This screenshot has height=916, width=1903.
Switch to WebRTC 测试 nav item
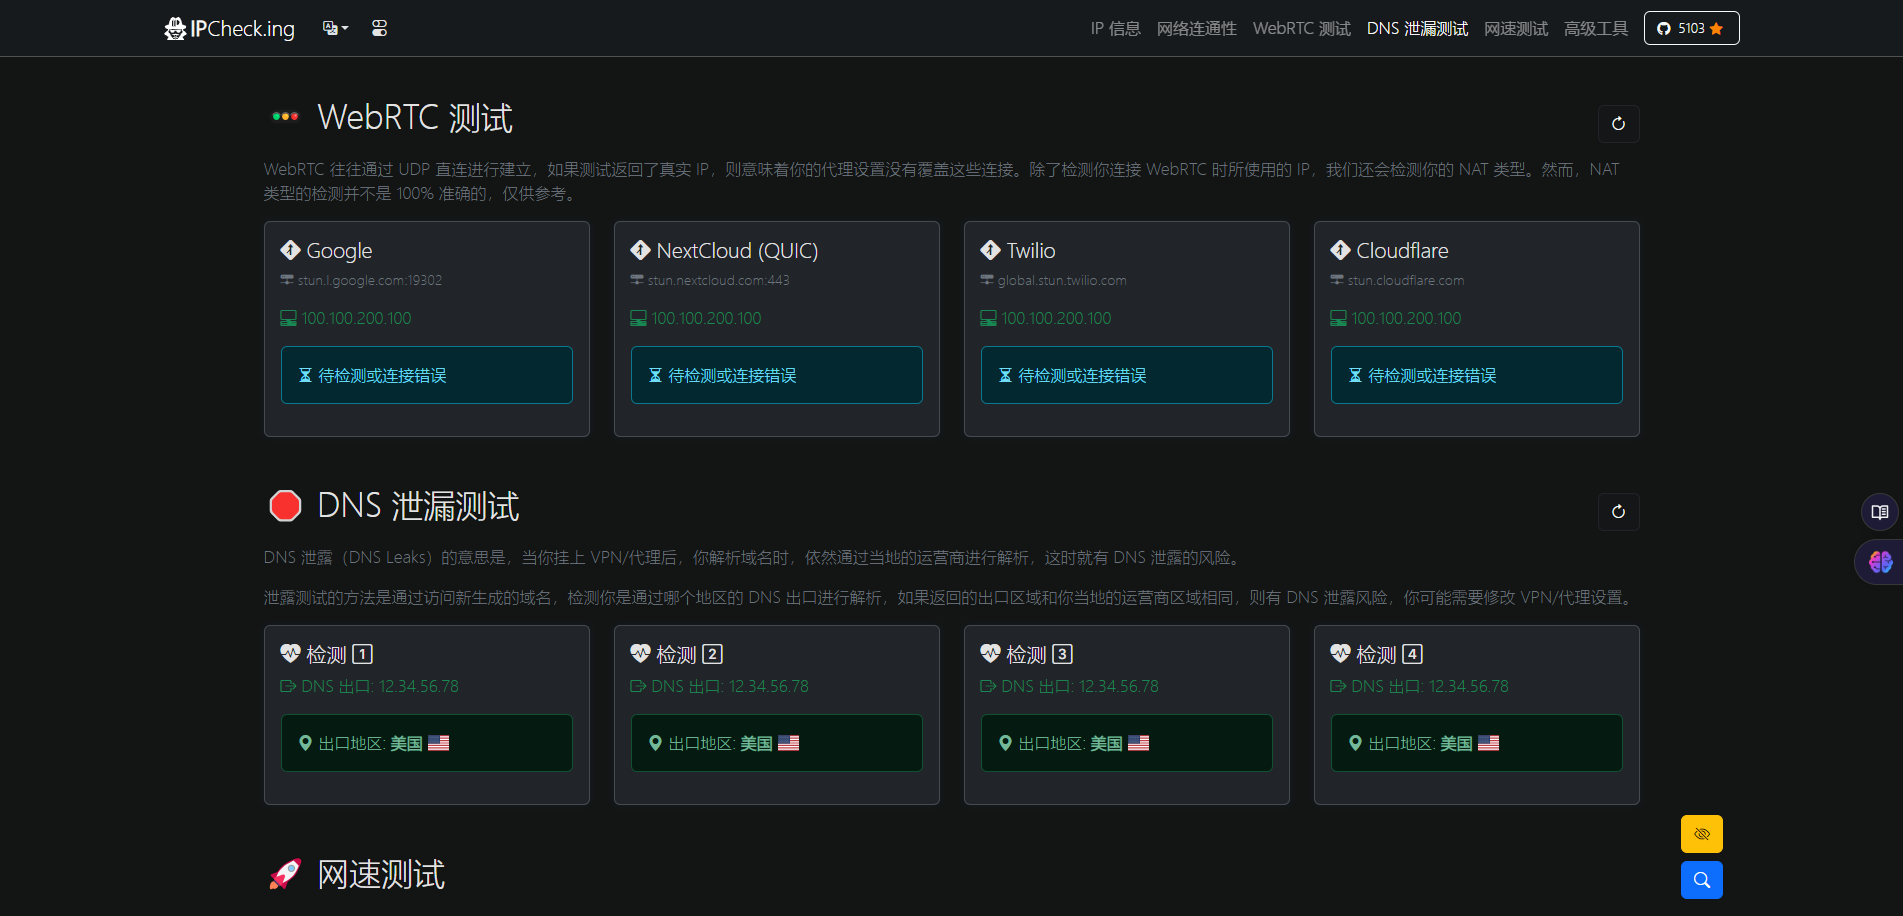click(1301, 29)
